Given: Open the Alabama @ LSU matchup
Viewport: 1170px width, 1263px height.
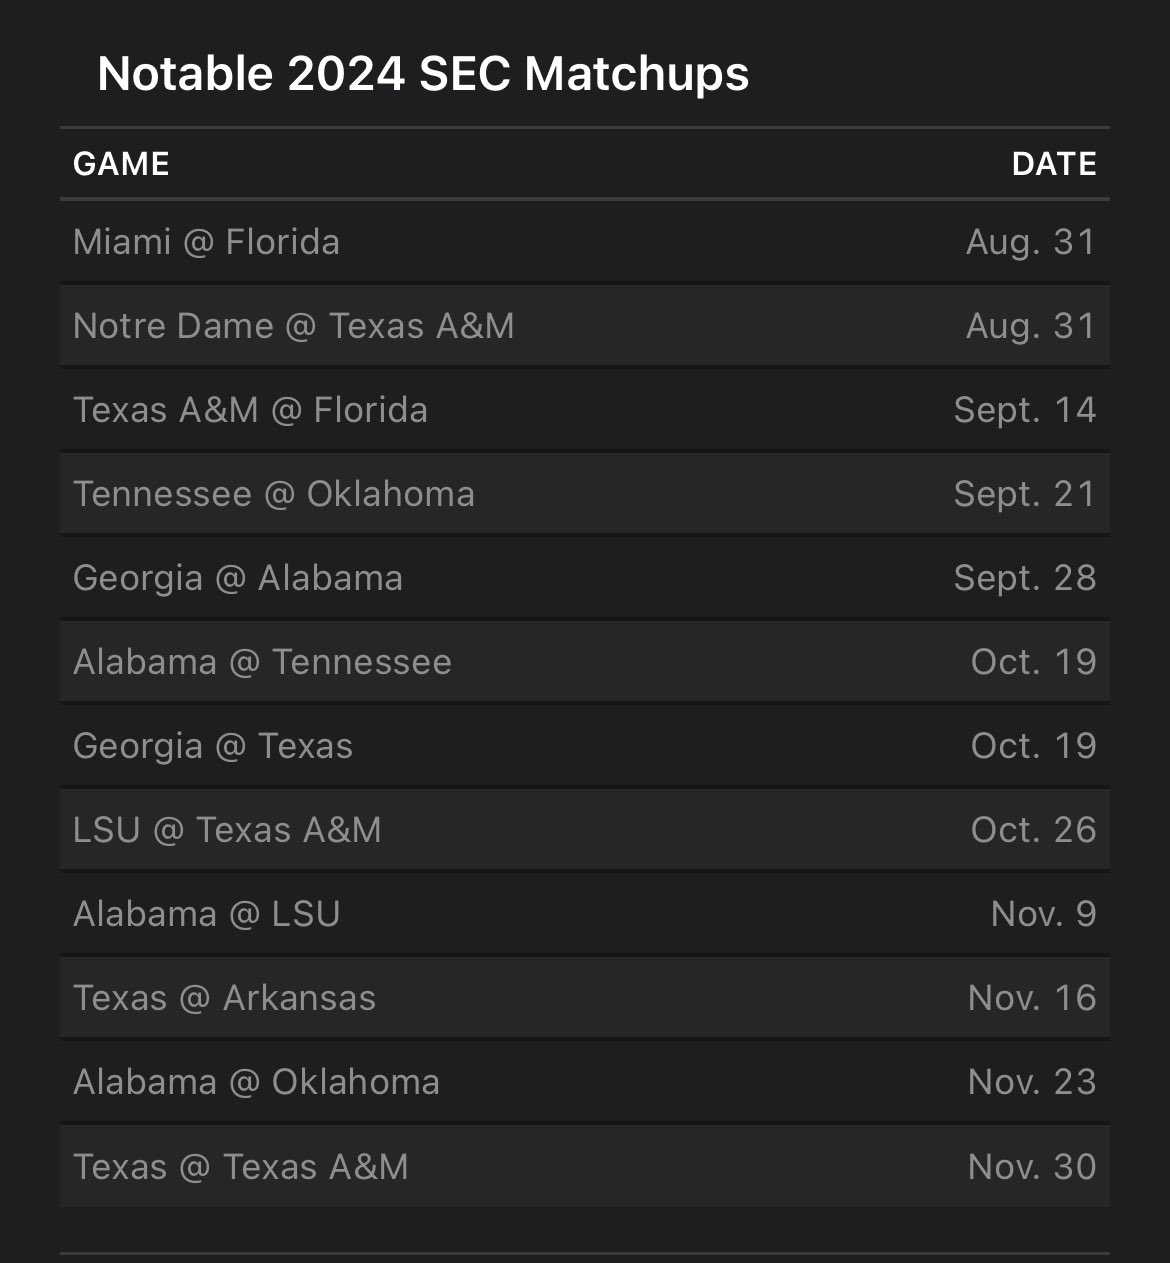Looking at the screenshot, I should [585, 914].
